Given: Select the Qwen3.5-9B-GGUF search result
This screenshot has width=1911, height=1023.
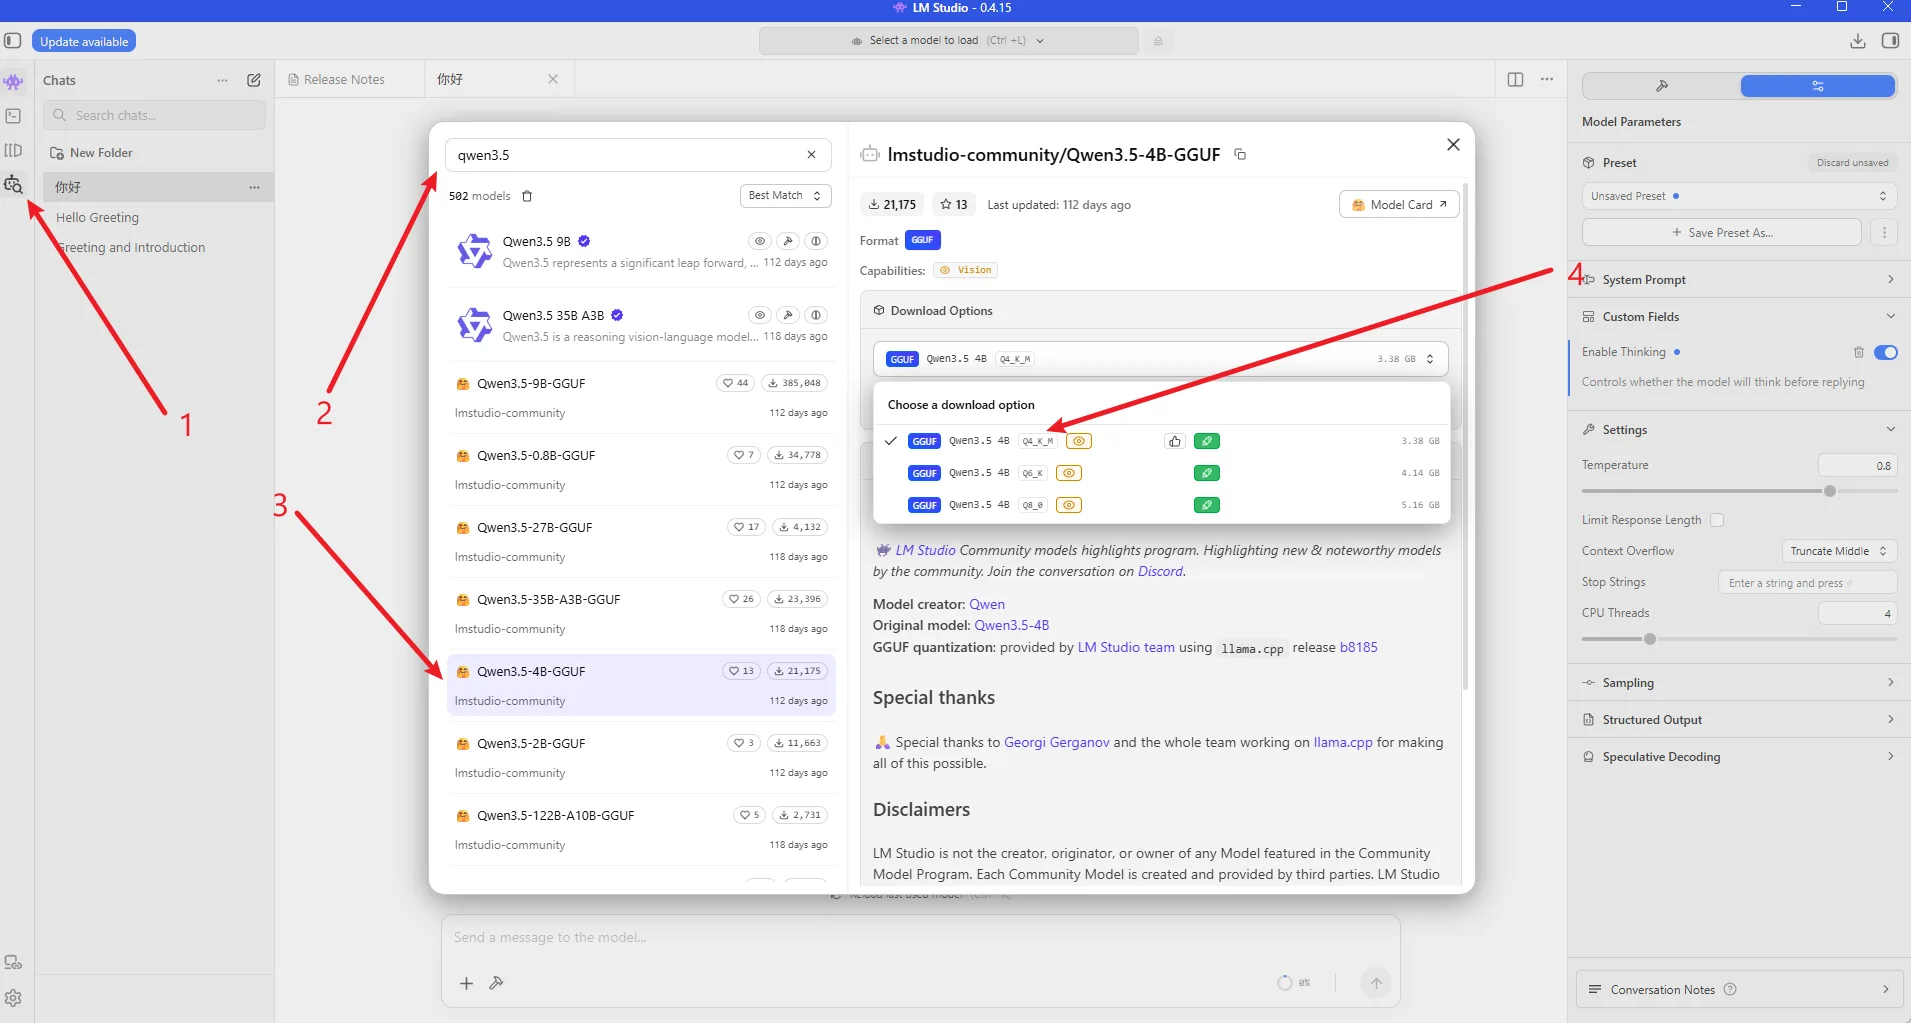Looking at the screenshot, I should 641,398.
